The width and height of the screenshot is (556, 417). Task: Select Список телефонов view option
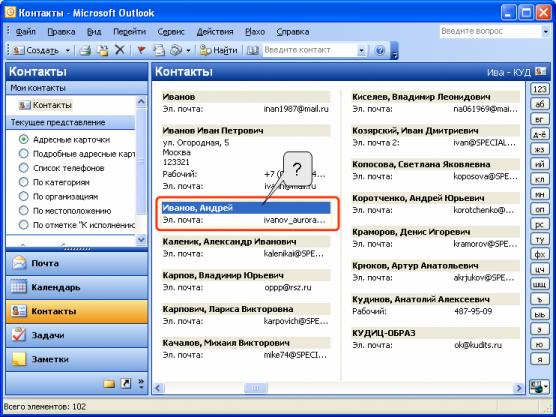click(x=61, y=168)
